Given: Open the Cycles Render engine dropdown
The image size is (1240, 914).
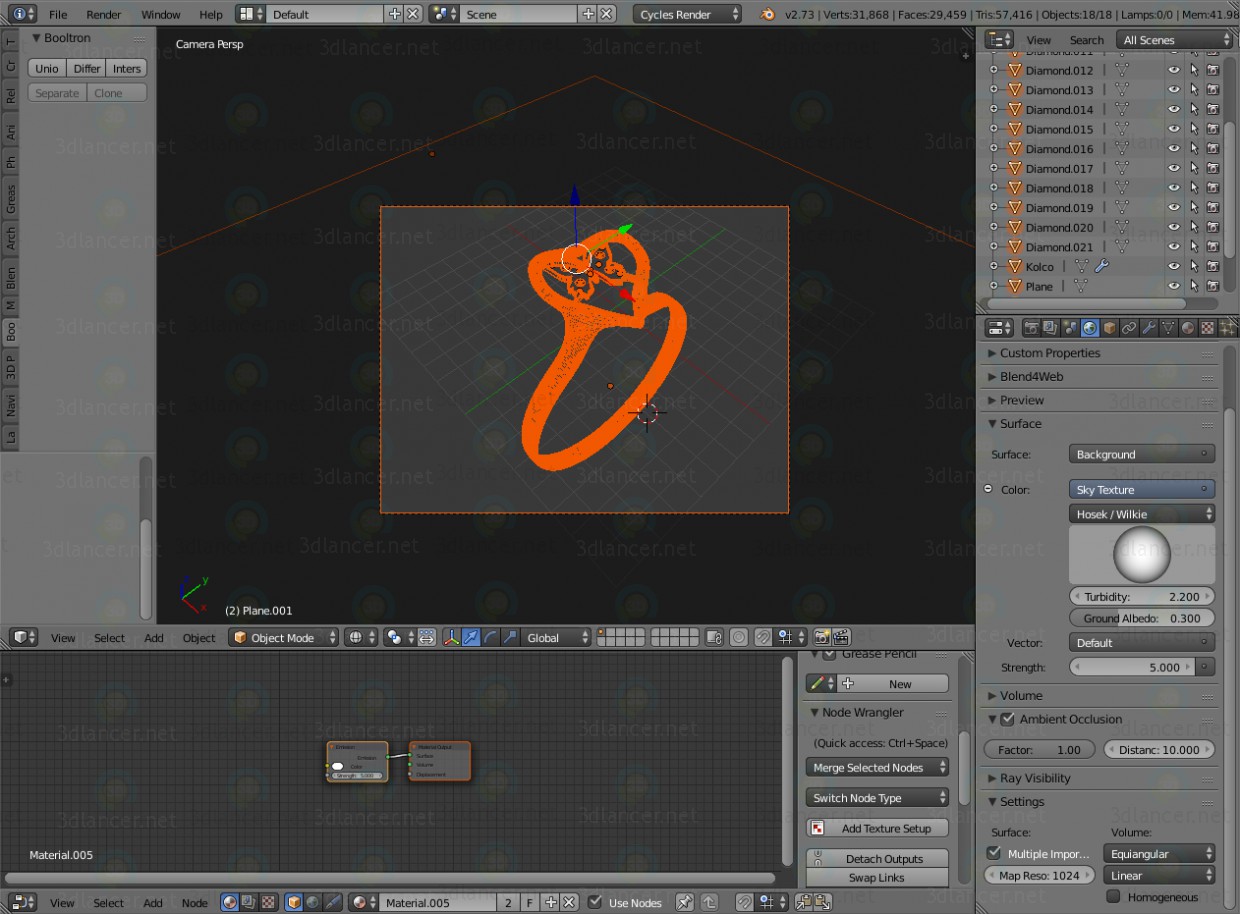Looking at the screenshot, I should pyautogui.click(x=688, y=14).
